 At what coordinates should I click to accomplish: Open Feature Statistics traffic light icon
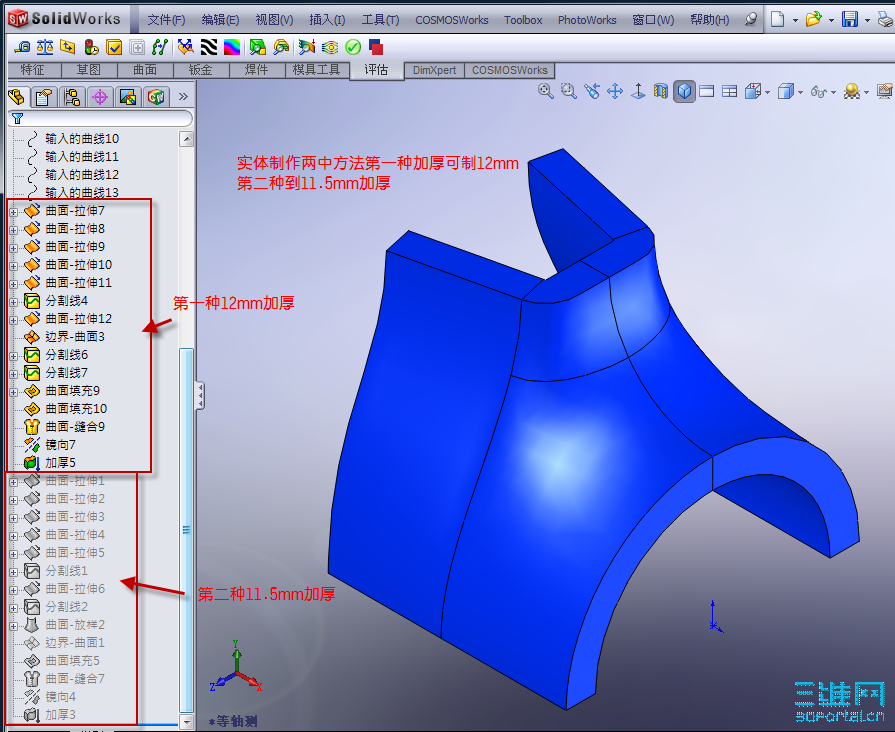coord(91,47)
